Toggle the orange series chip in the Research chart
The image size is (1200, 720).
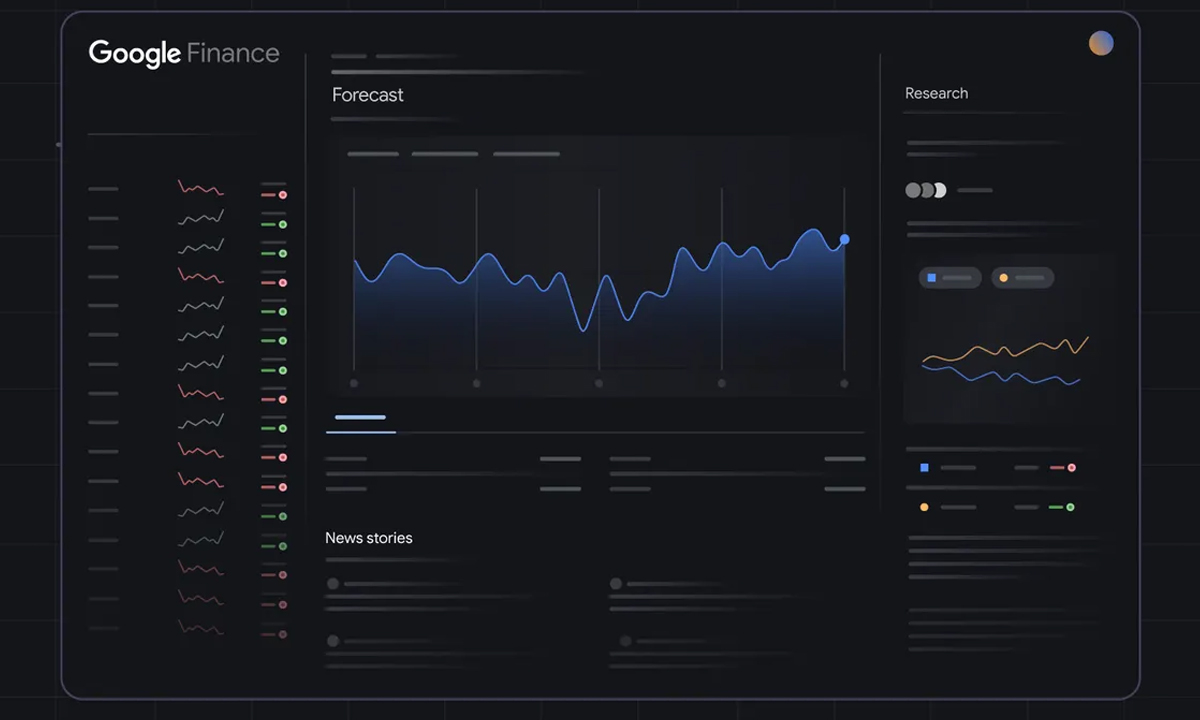pos(1022,278)
